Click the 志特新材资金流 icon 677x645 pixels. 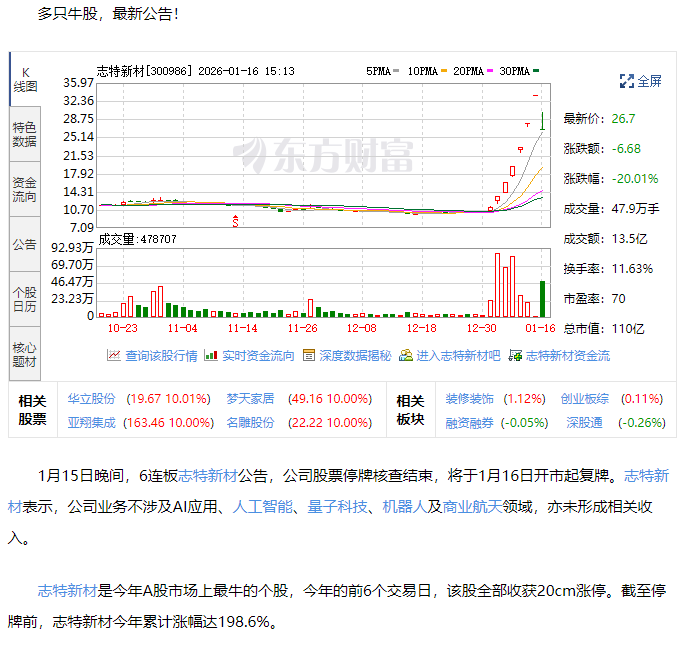(x=515, y=355)
